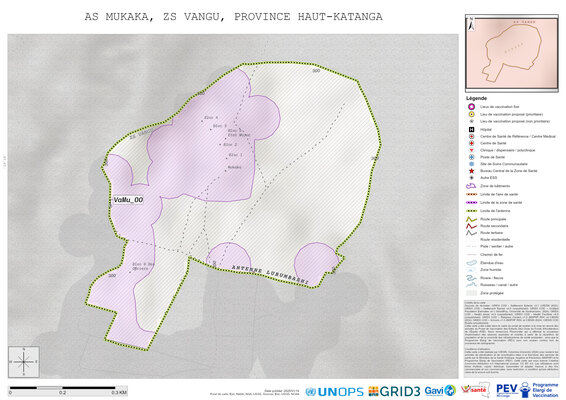Click the red Route secondaire legend symbol

coord(471,226)
